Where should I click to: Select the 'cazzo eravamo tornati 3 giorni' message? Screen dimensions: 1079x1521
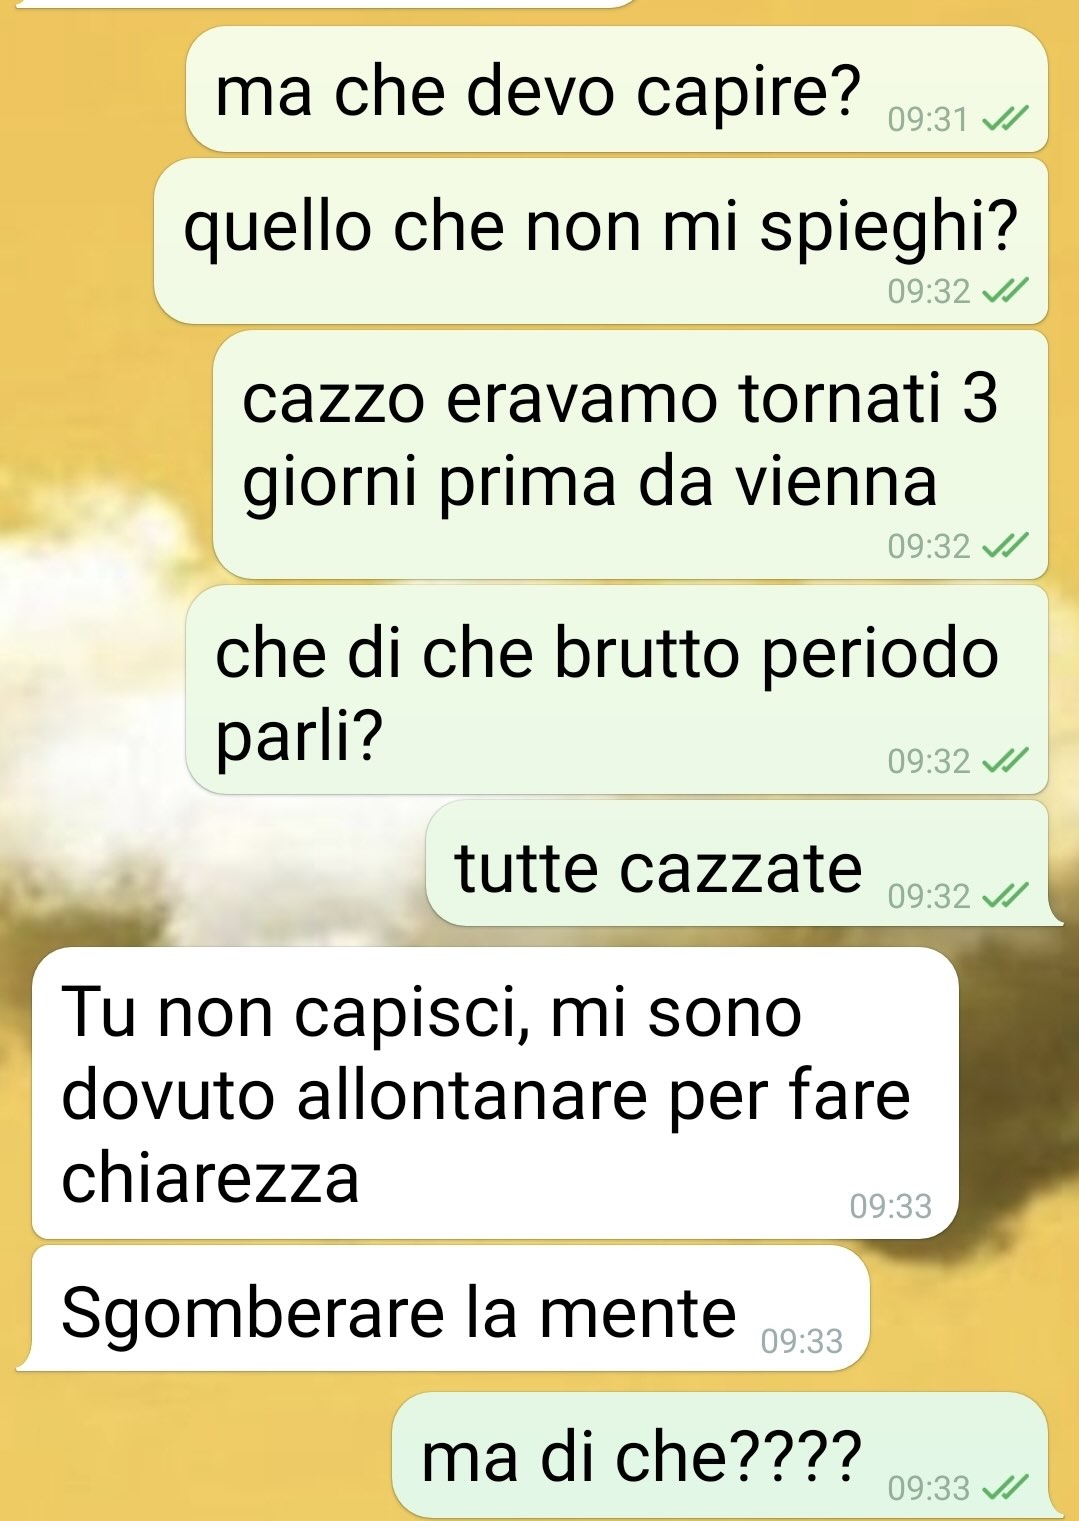[x=631, y=455]
